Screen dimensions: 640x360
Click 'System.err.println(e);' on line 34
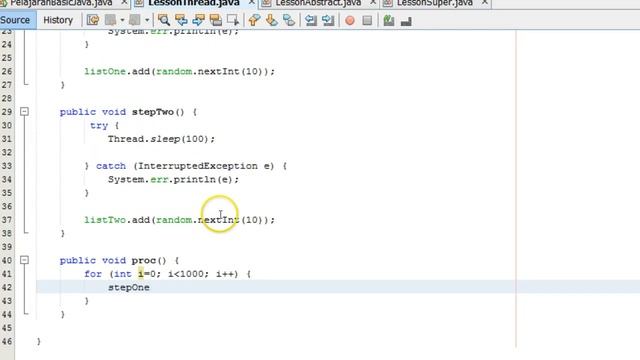(x=173, y=179)
